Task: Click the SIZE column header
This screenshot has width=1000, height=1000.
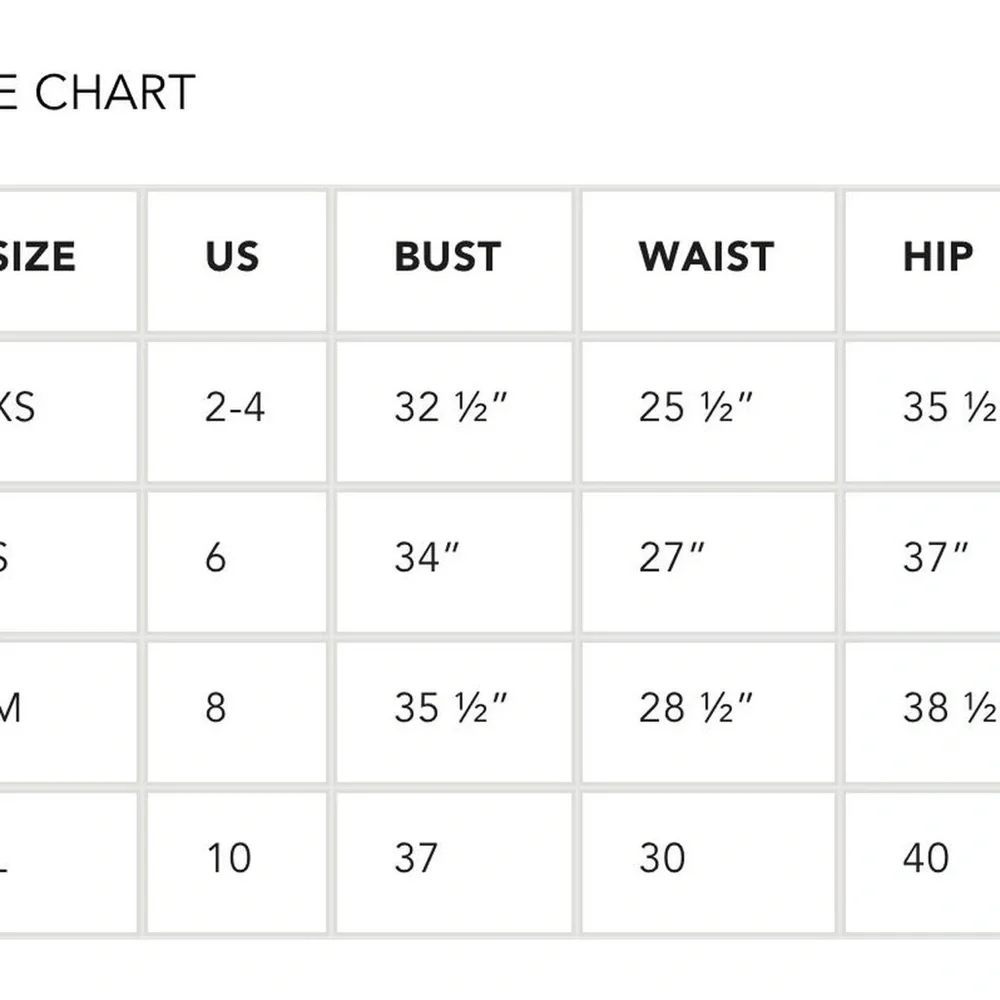Action: click(x=37, y=256)
